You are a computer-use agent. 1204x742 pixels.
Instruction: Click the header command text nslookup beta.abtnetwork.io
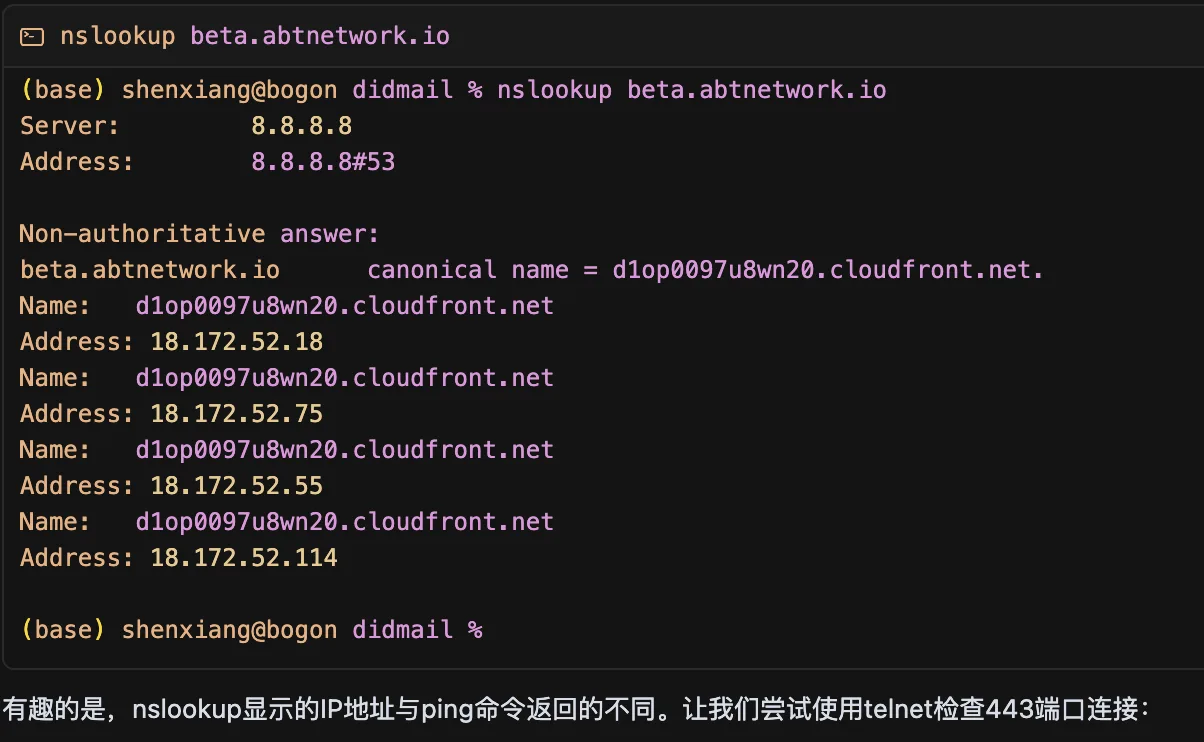(255, 36)
